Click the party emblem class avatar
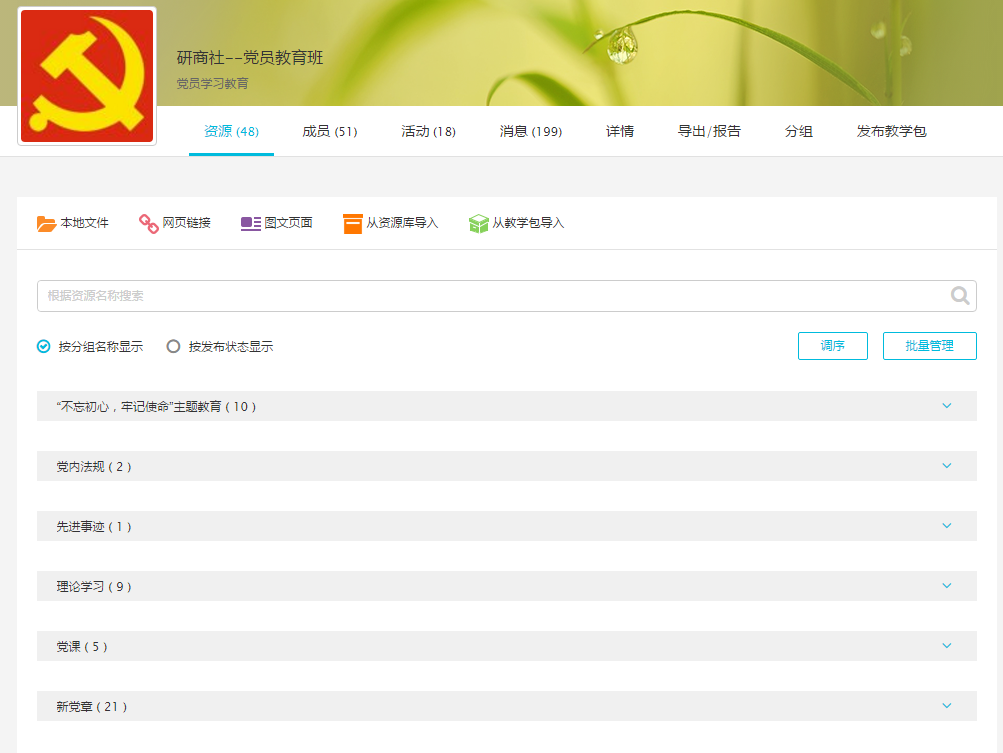 coord(87,77)
